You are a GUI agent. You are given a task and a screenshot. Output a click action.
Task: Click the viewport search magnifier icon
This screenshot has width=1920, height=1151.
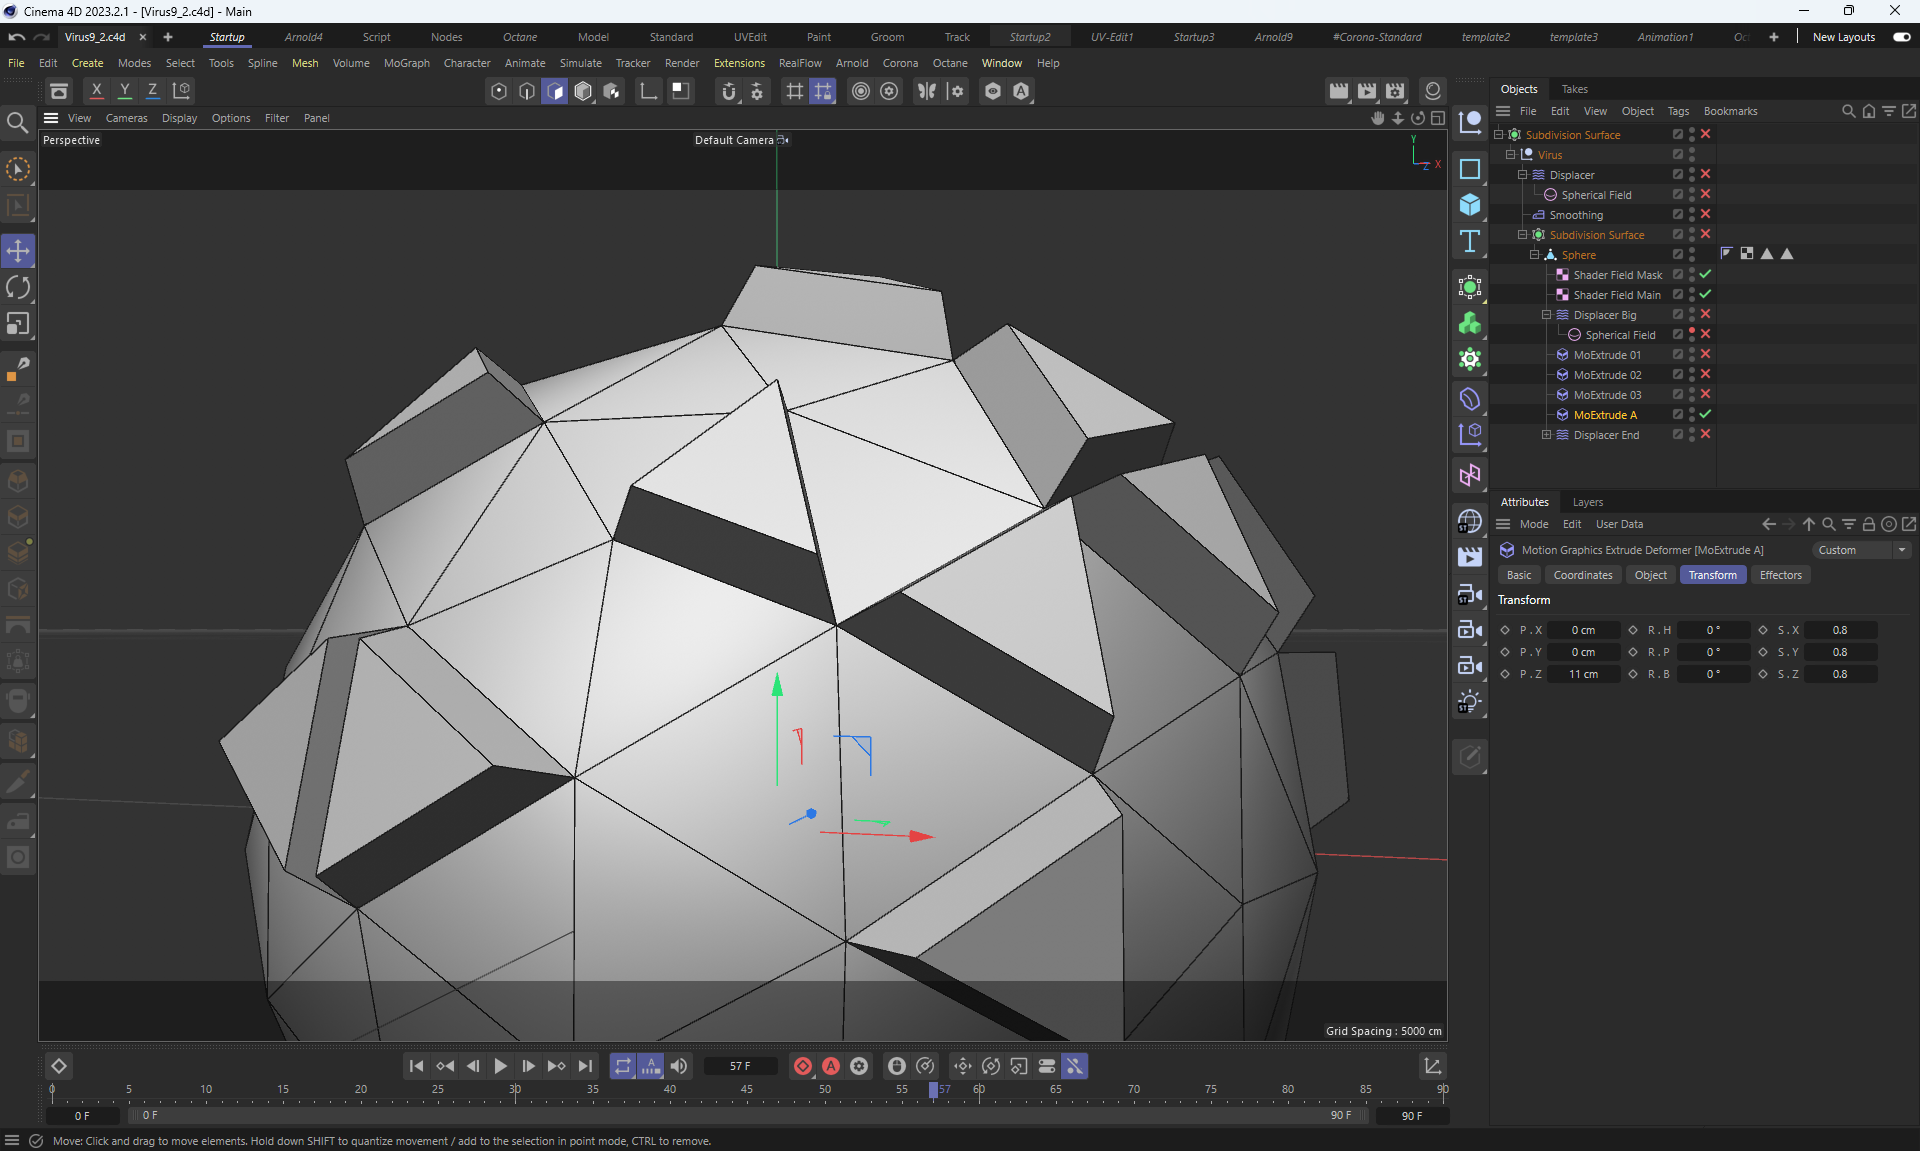[x=17, y=122]
